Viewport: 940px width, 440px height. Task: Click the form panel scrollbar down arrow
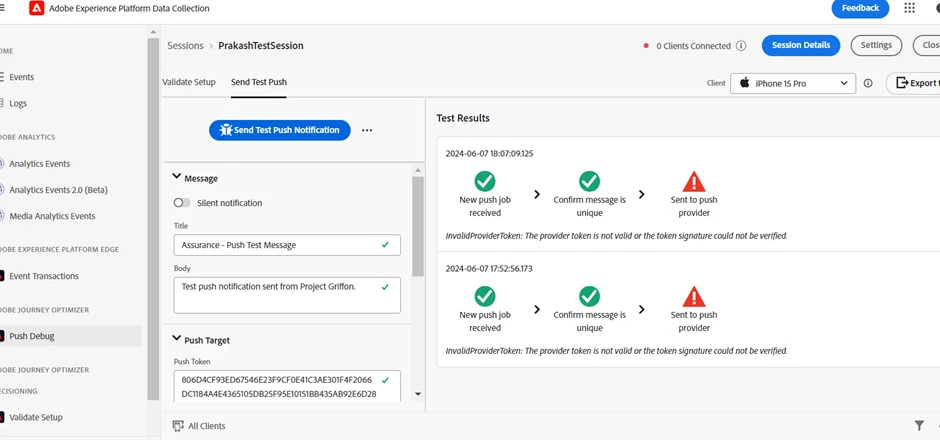click(x=418, y=394)
